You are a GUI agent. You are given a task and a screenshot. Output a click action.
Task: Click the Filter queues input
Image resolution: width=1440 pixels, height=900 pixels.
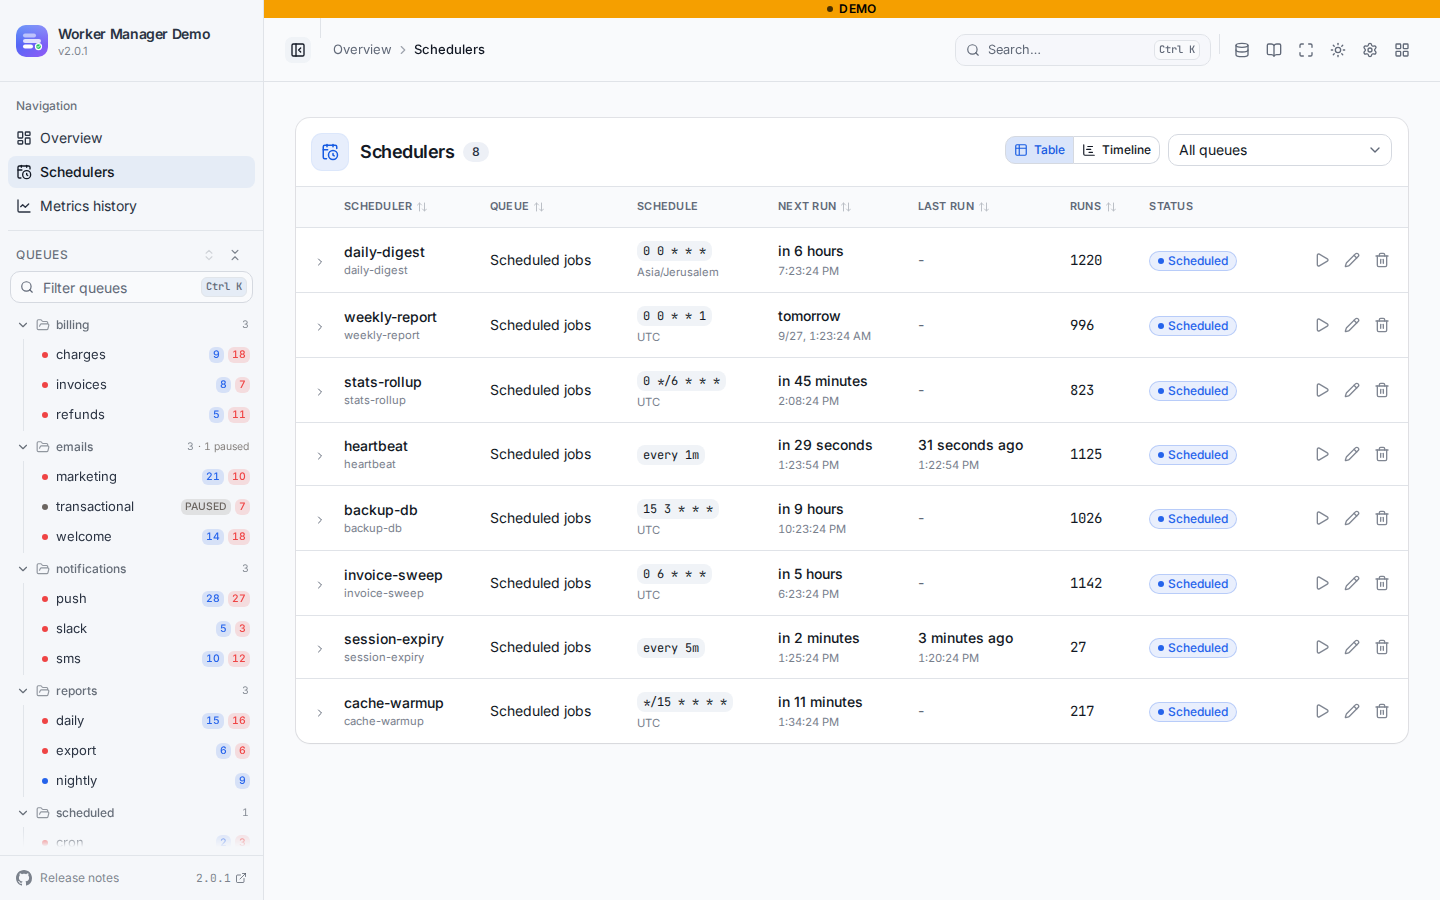click(131, 287)
